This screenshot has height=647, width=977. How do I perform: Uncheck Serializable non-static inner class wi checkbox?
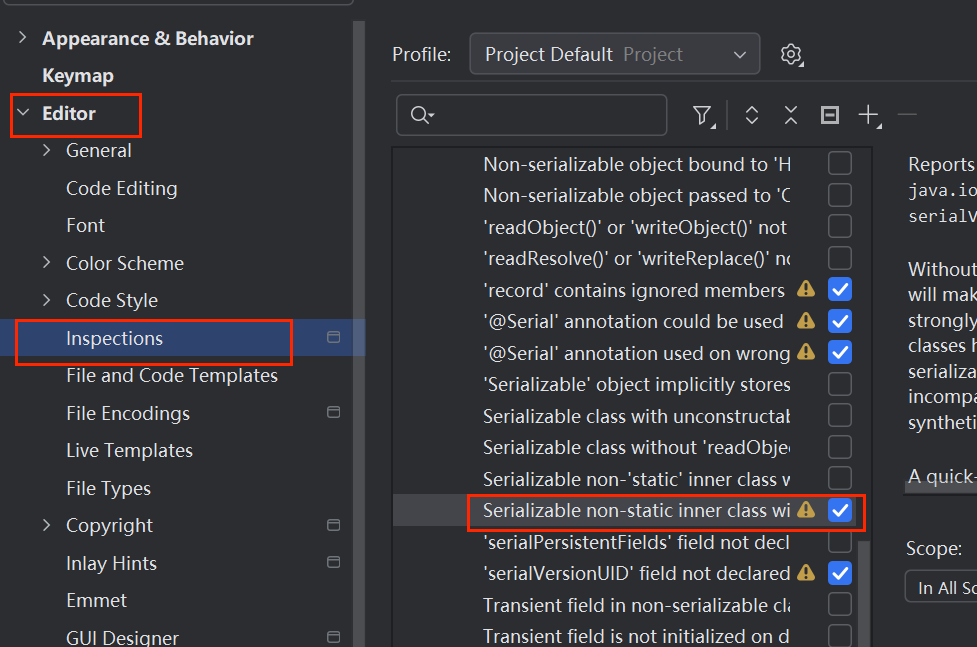pos(840,510)
